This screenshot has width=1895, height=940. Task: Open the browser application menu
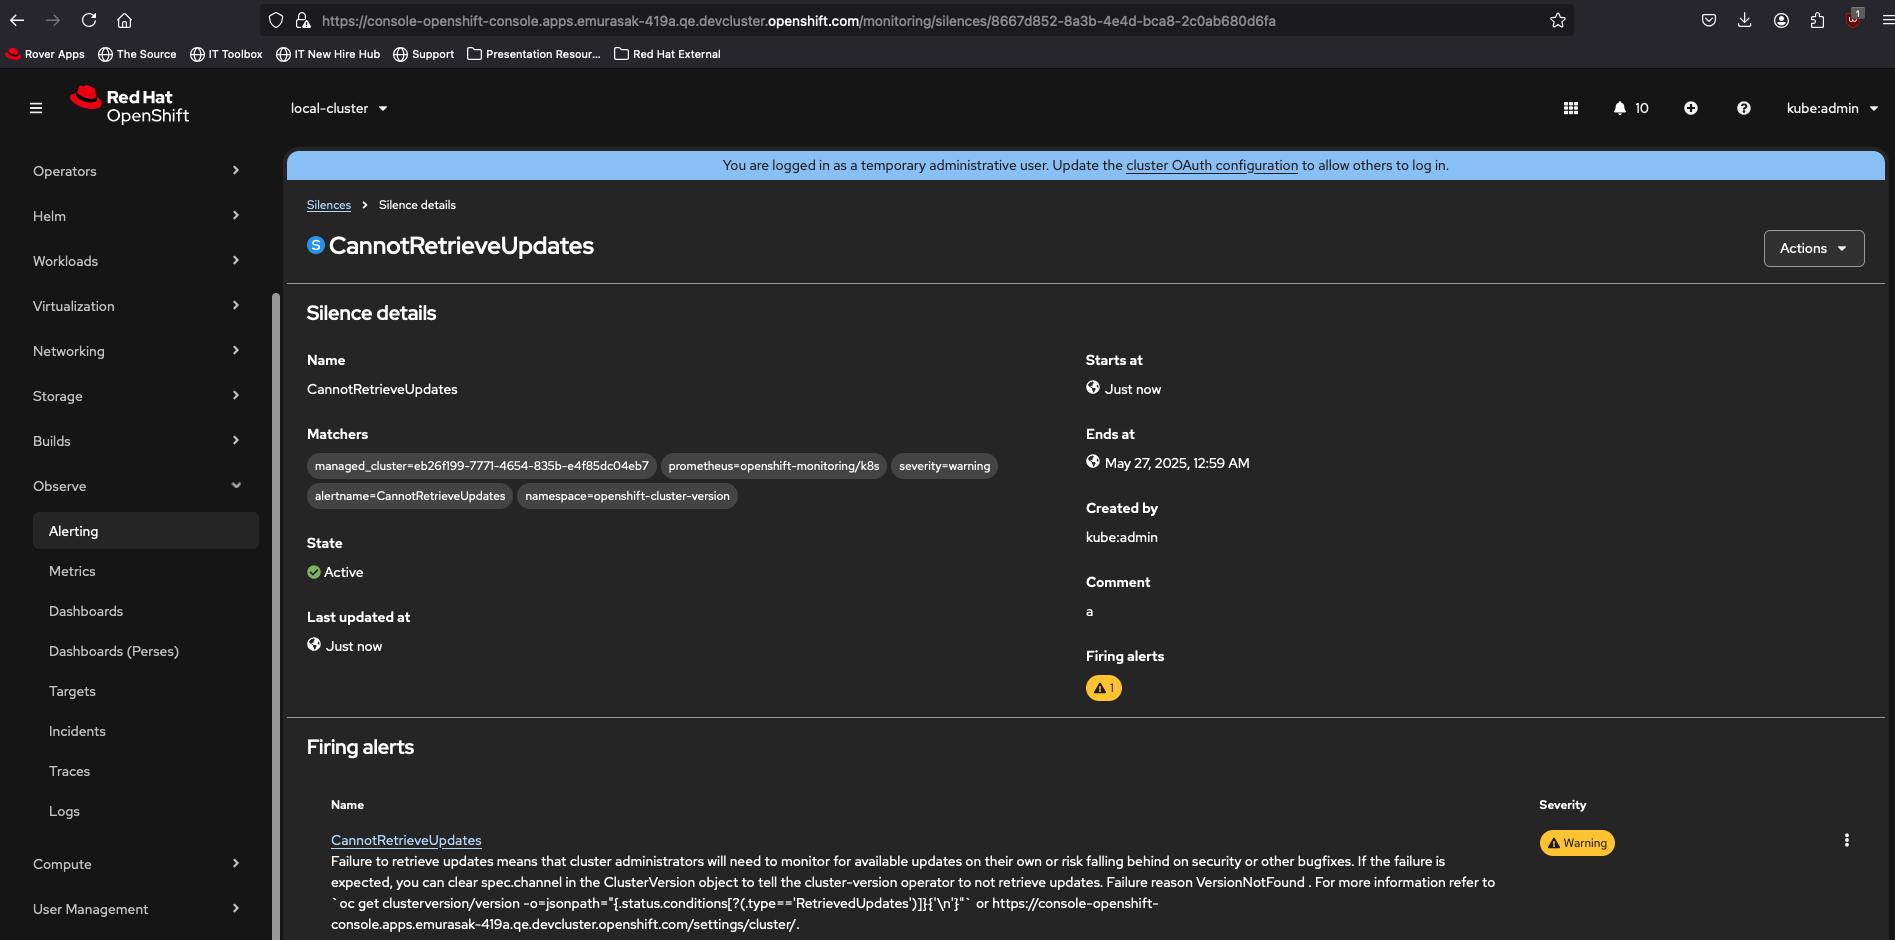click(1886, 20)
